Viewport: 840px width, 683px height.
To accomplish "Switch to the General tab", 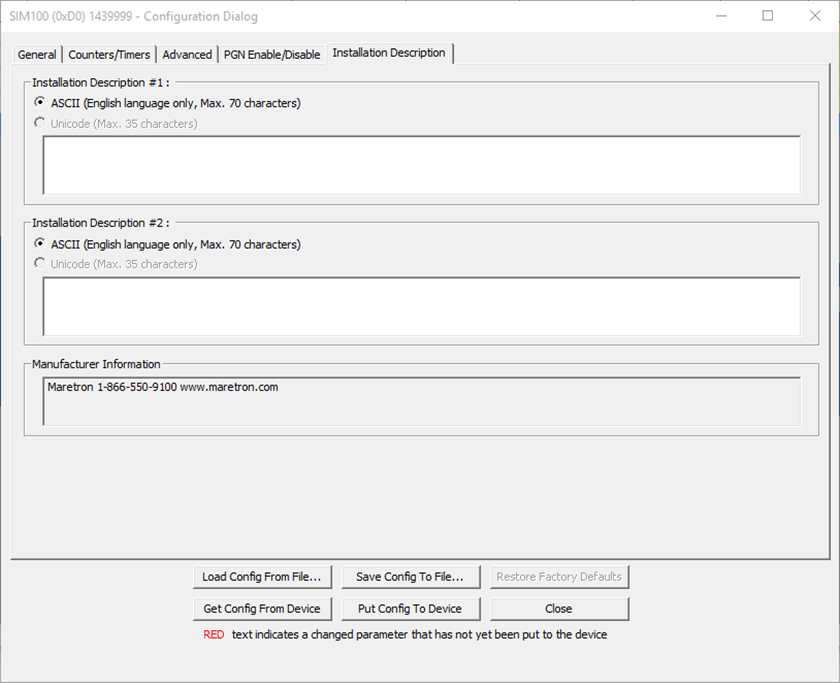I will pyautogui.click(x=37, y=55).
